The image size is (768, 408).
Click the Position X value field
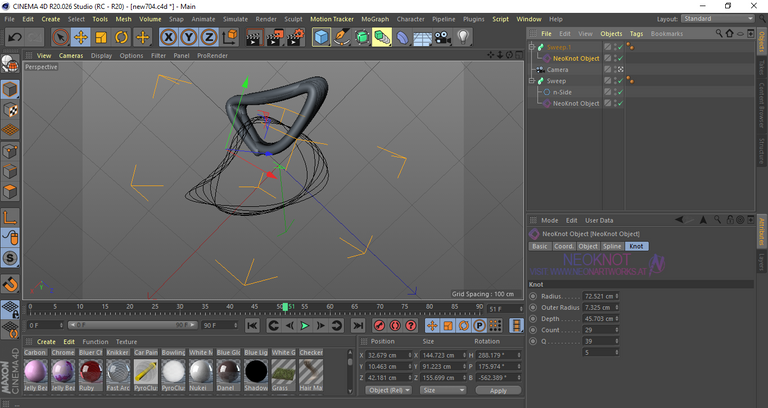389,355
